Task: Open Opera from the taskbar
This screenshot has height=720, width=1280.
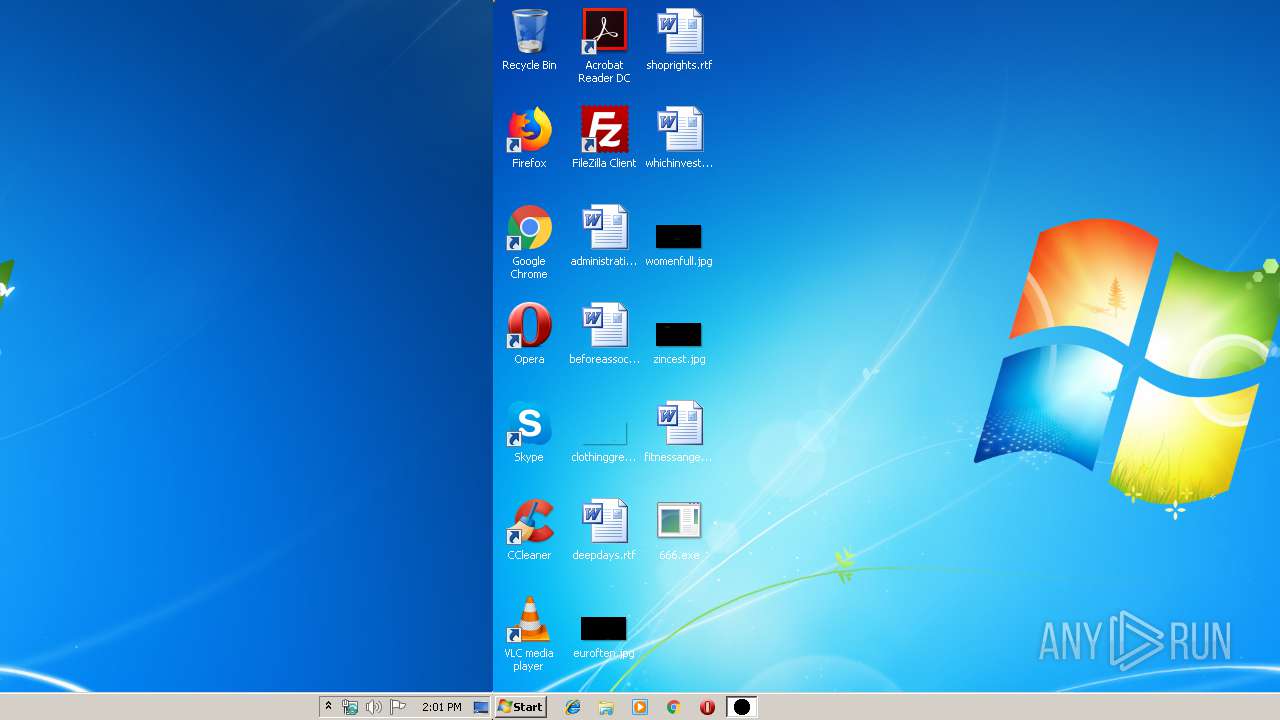Action: (x=707, y=707)
